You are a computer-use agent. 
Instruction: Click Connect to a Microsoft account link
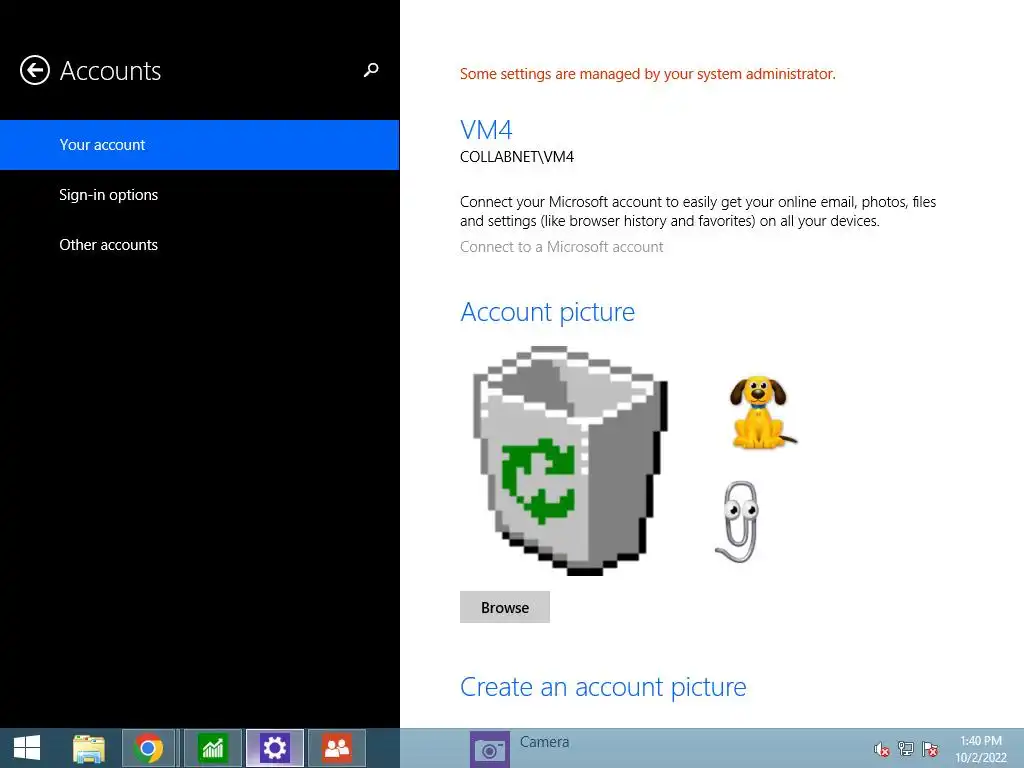point(561,247)
